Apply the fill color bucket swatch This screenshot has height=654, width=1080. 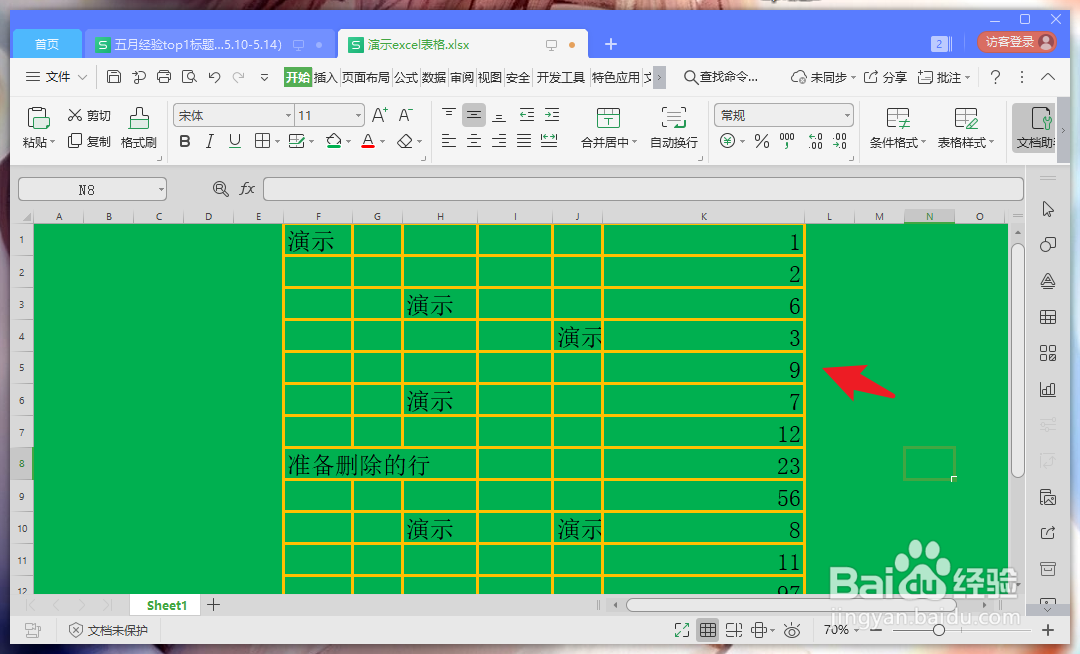point(333,141)
